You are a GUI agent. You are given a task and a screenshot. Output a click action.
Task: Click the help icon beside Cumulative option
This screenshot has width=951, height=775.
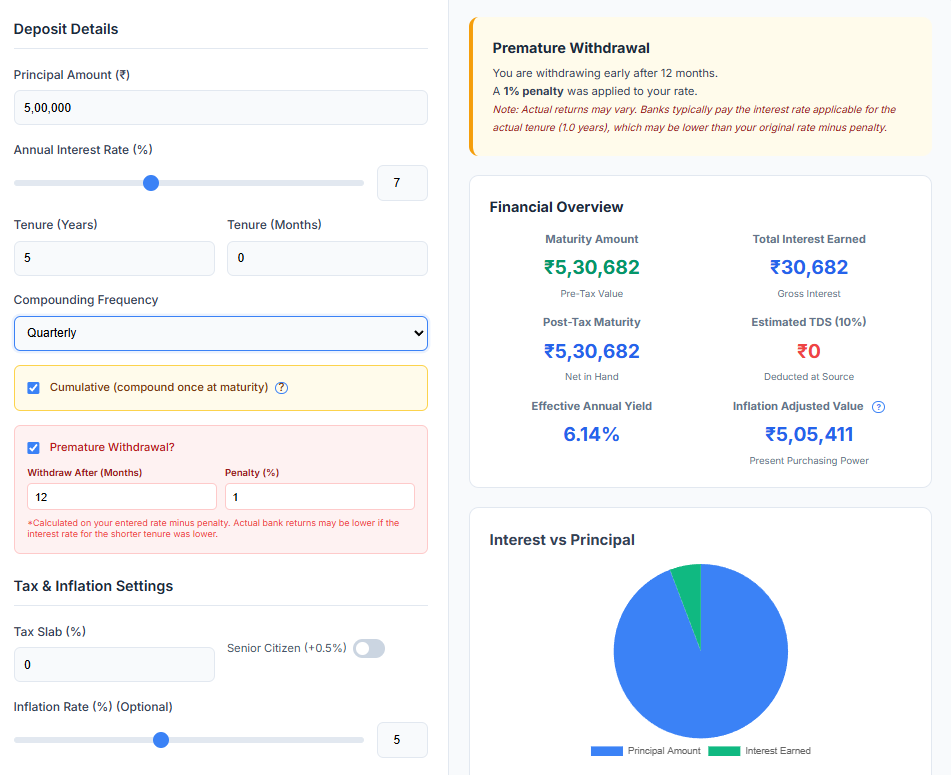(x=281, y=387)
